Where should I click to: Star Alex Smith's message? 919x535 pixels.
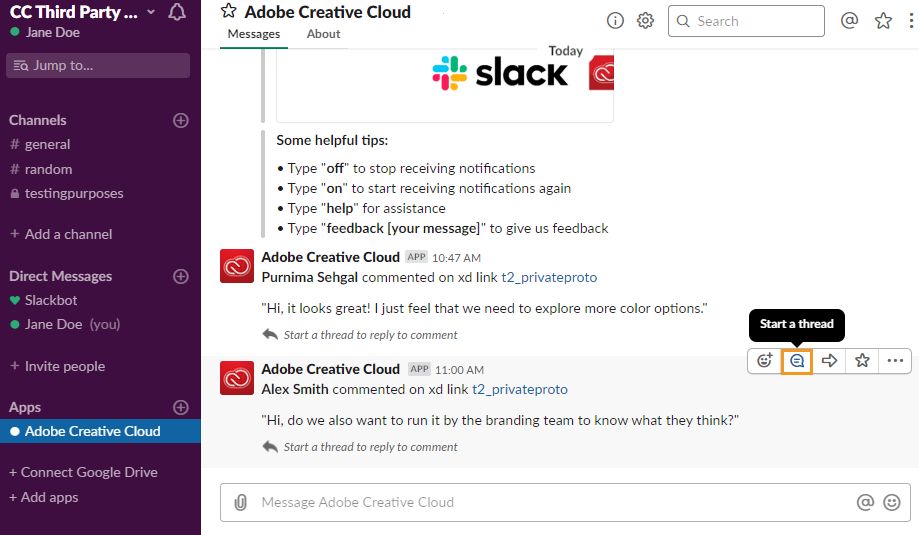(862, 361)
